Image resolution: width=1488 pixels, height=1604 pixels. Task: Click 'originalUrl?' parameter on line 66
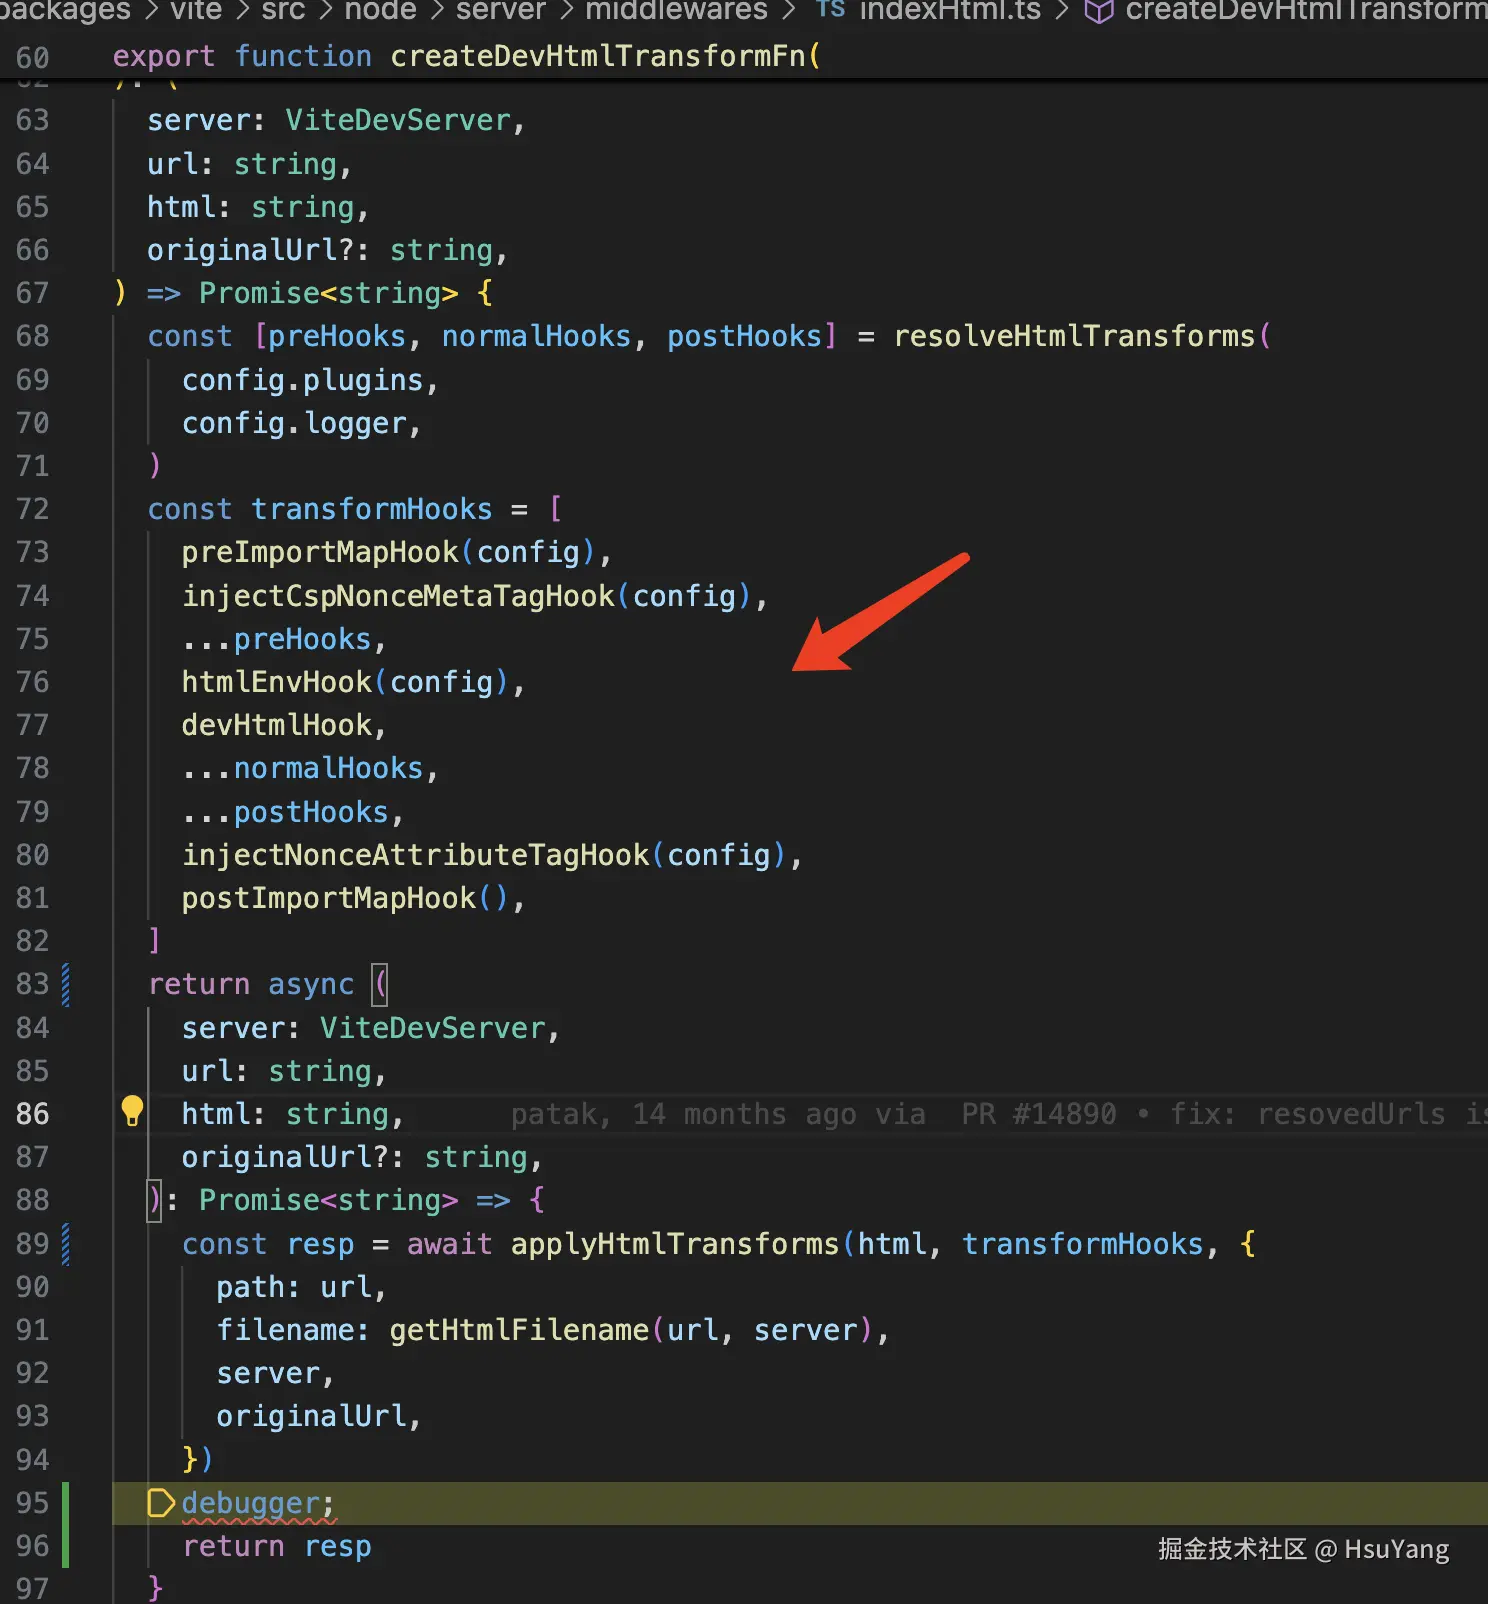tap(251, 250)
